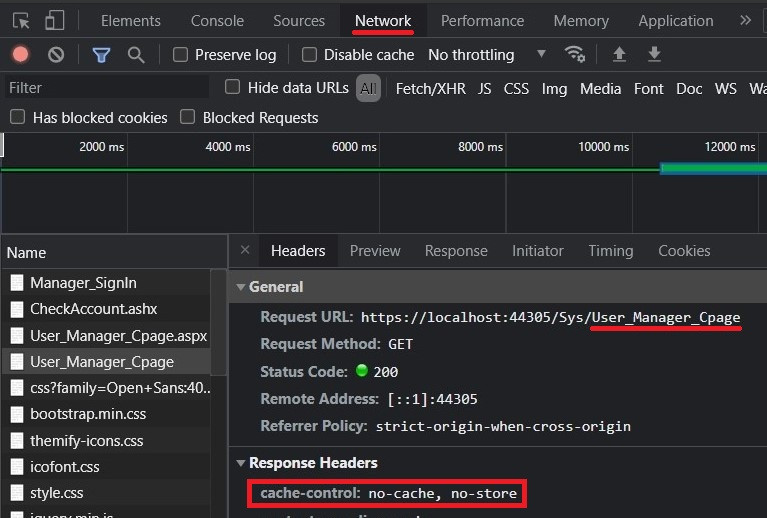Filter requests by Fetch/XHR

[x=430, y=89]
